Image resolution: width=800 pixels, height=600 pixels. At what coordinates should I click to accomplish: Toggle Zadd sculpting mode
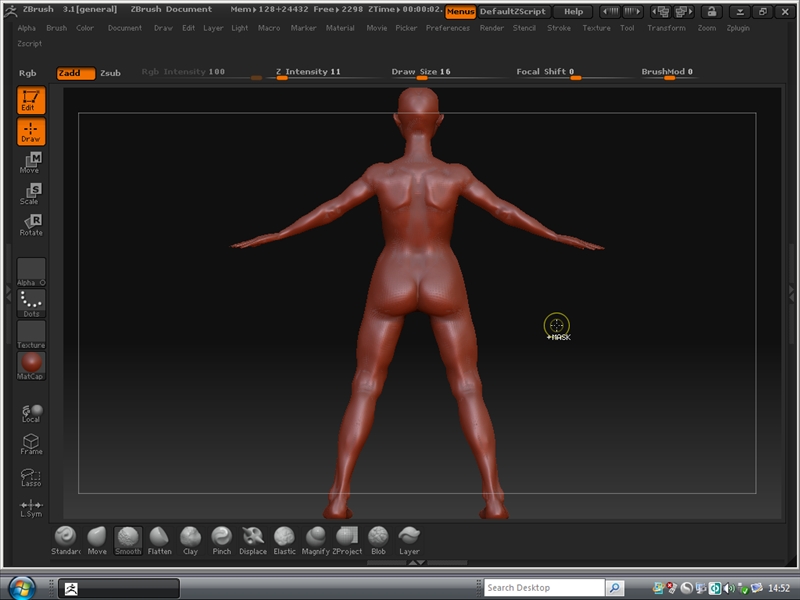click(x=76, y=73)
